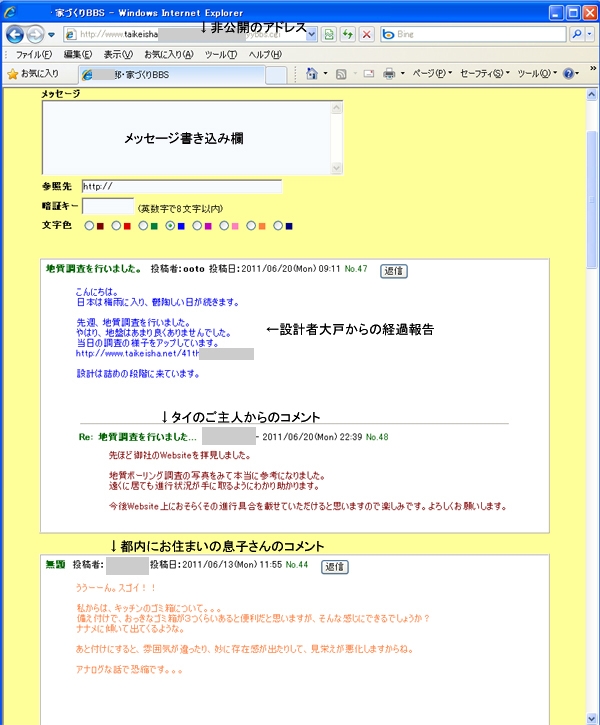Open the ツール(O) command menu

(537, 74)
